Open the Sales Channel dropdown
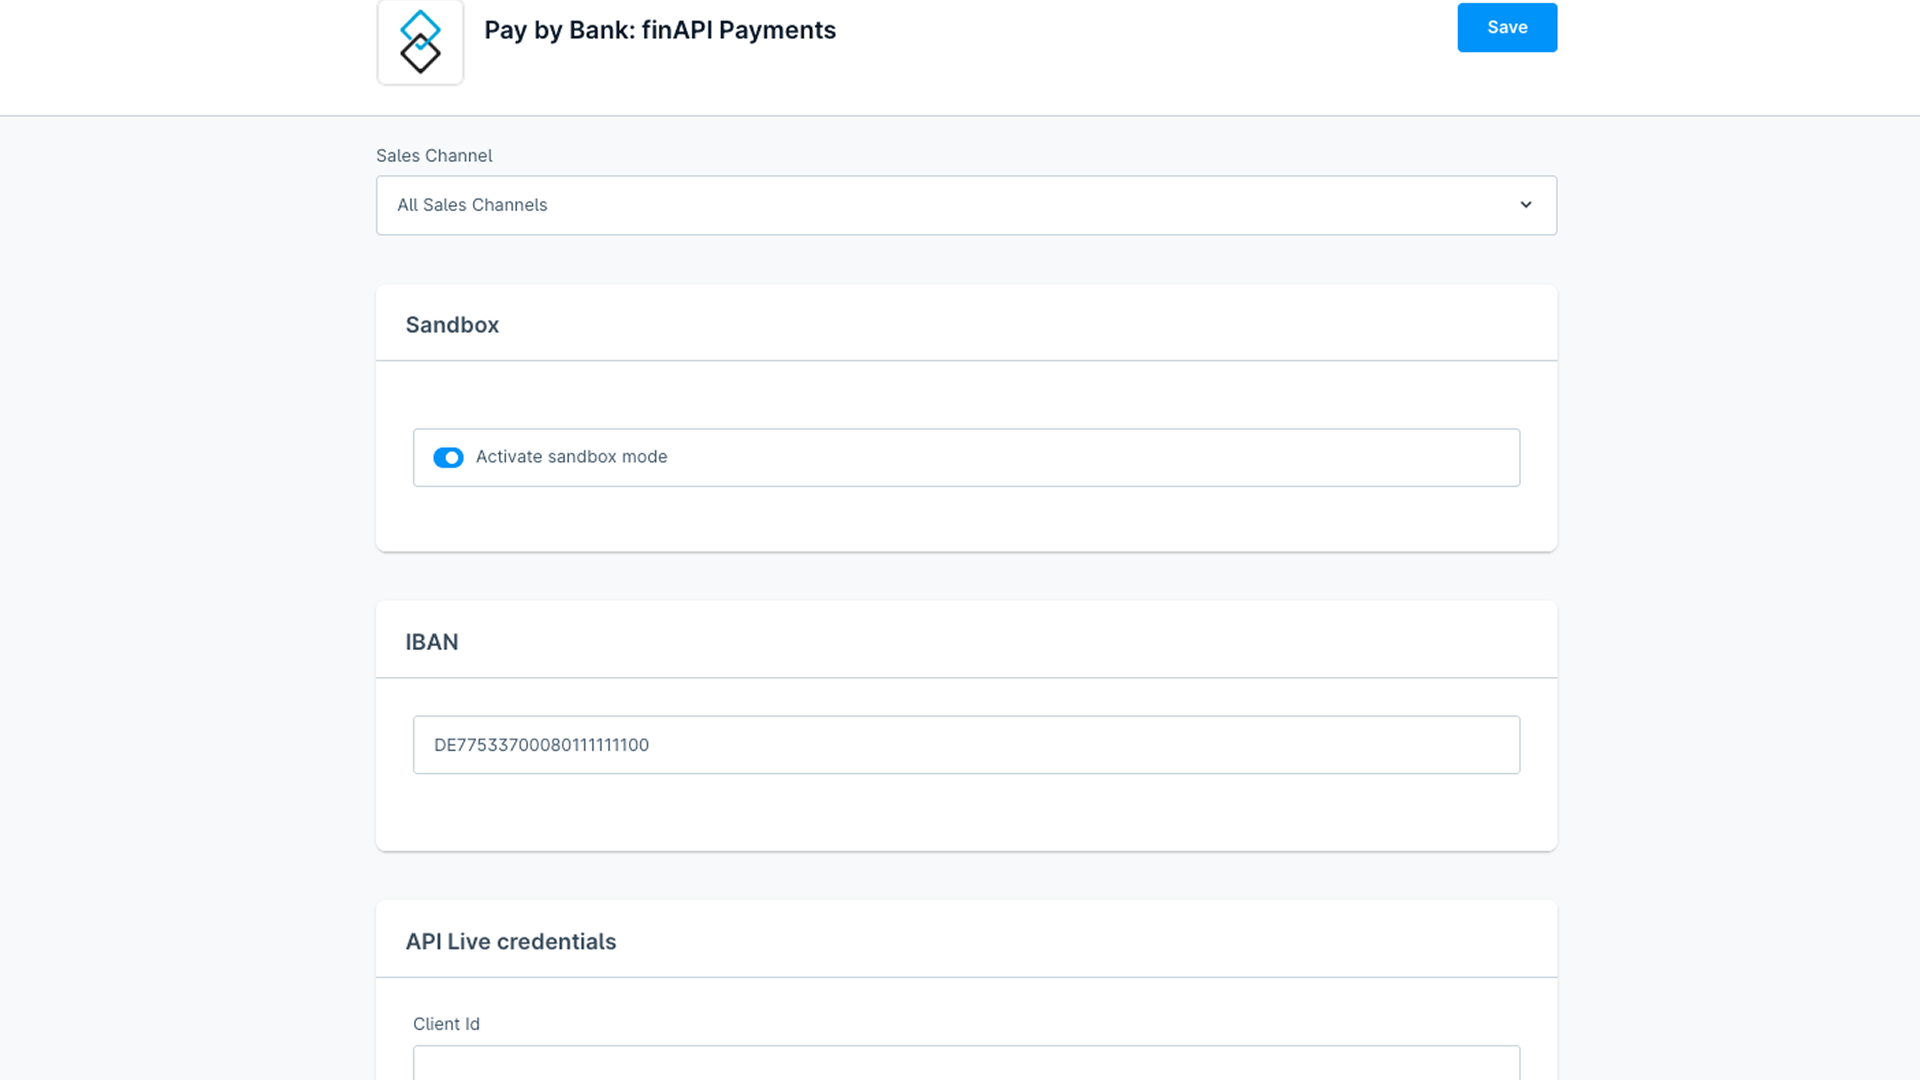Screen dimensions: 1920x1080 966,205
